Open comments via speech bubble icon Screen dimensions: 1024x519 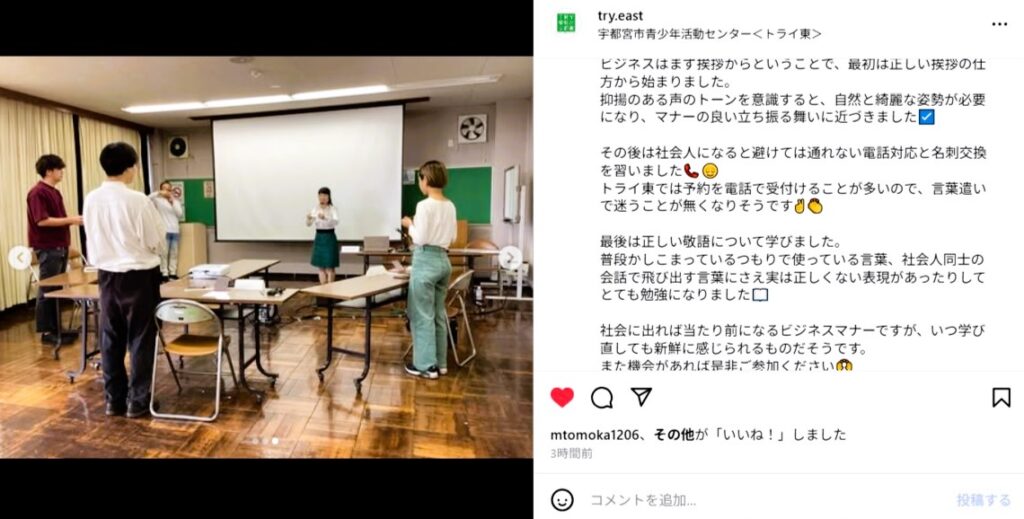pyautogui.click(x=601, y=397)
